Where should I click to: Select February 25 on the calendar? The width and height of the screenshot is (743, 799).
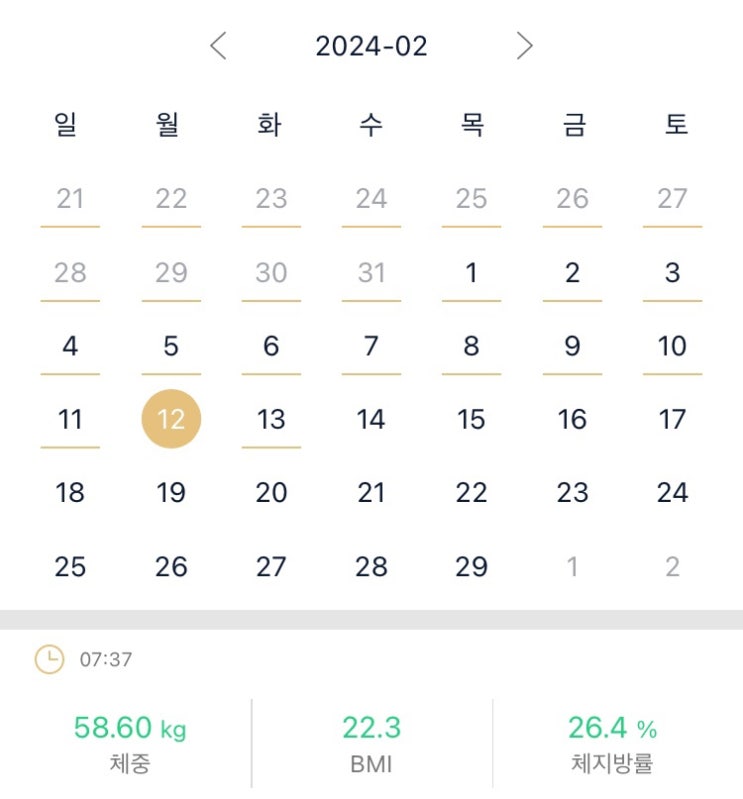pos(70,567)
